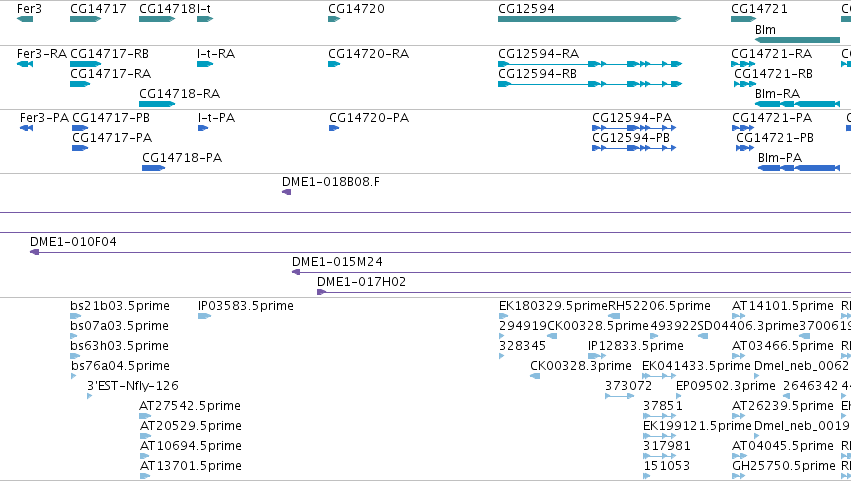Image resolution: width=851 pixels, height=481 pixels.
Task: Click the 373072 EST feature
Action: pos(619,396)
